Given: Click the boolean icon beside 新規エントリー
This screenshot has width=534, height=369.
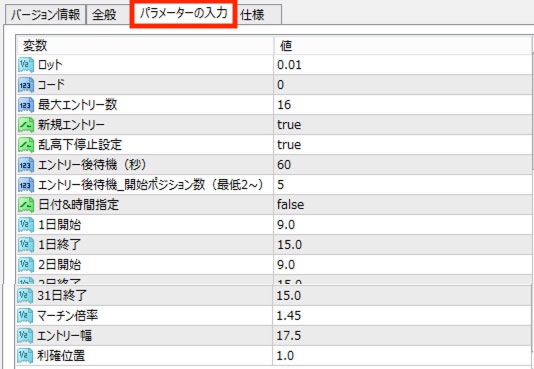Looking at the screenshot, I should 26,125.
